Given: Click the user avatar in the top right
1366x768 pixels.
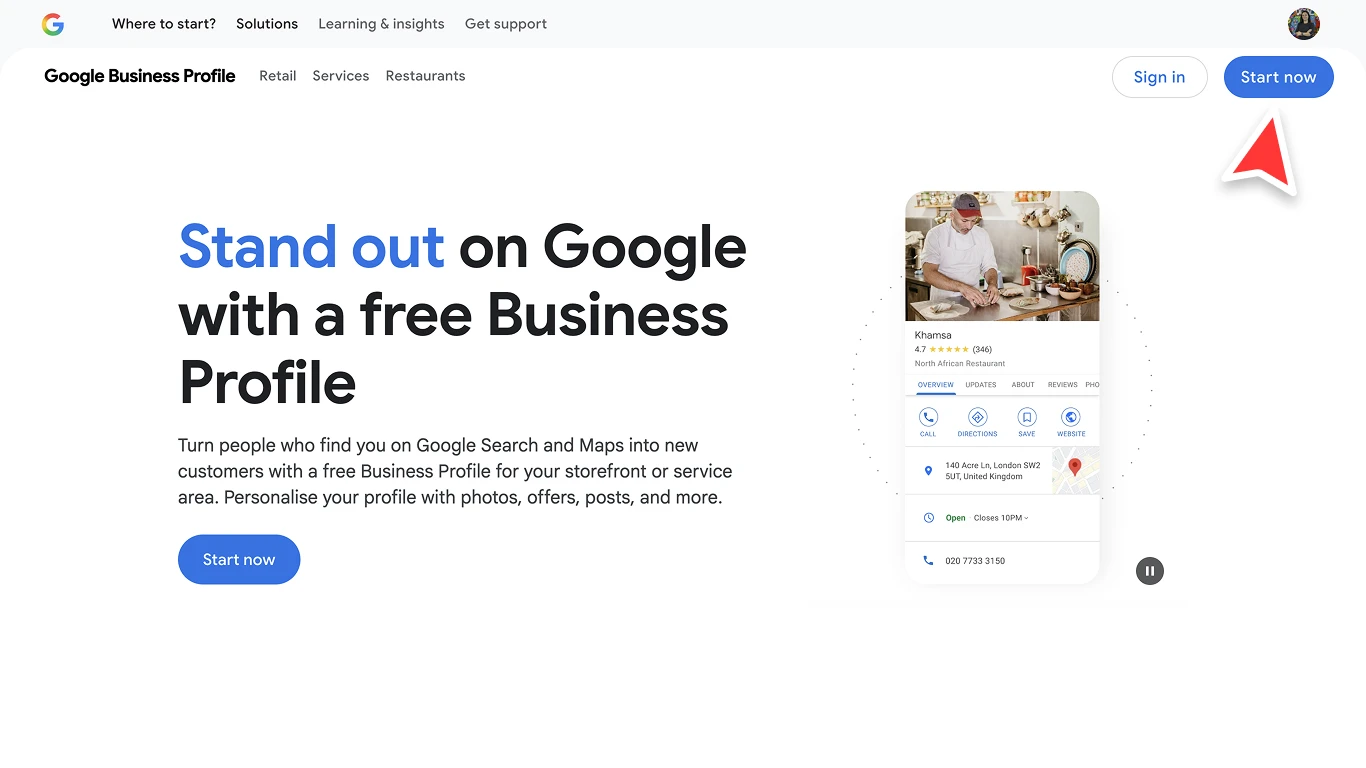Looking at the screenshot, I should 1303,23.
